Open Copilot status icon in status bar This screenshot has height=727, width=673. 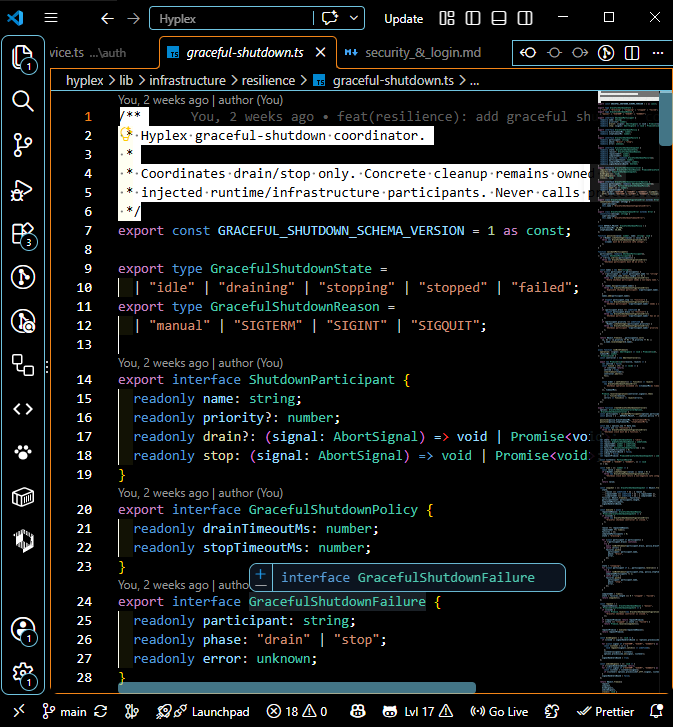click(357, 712)
